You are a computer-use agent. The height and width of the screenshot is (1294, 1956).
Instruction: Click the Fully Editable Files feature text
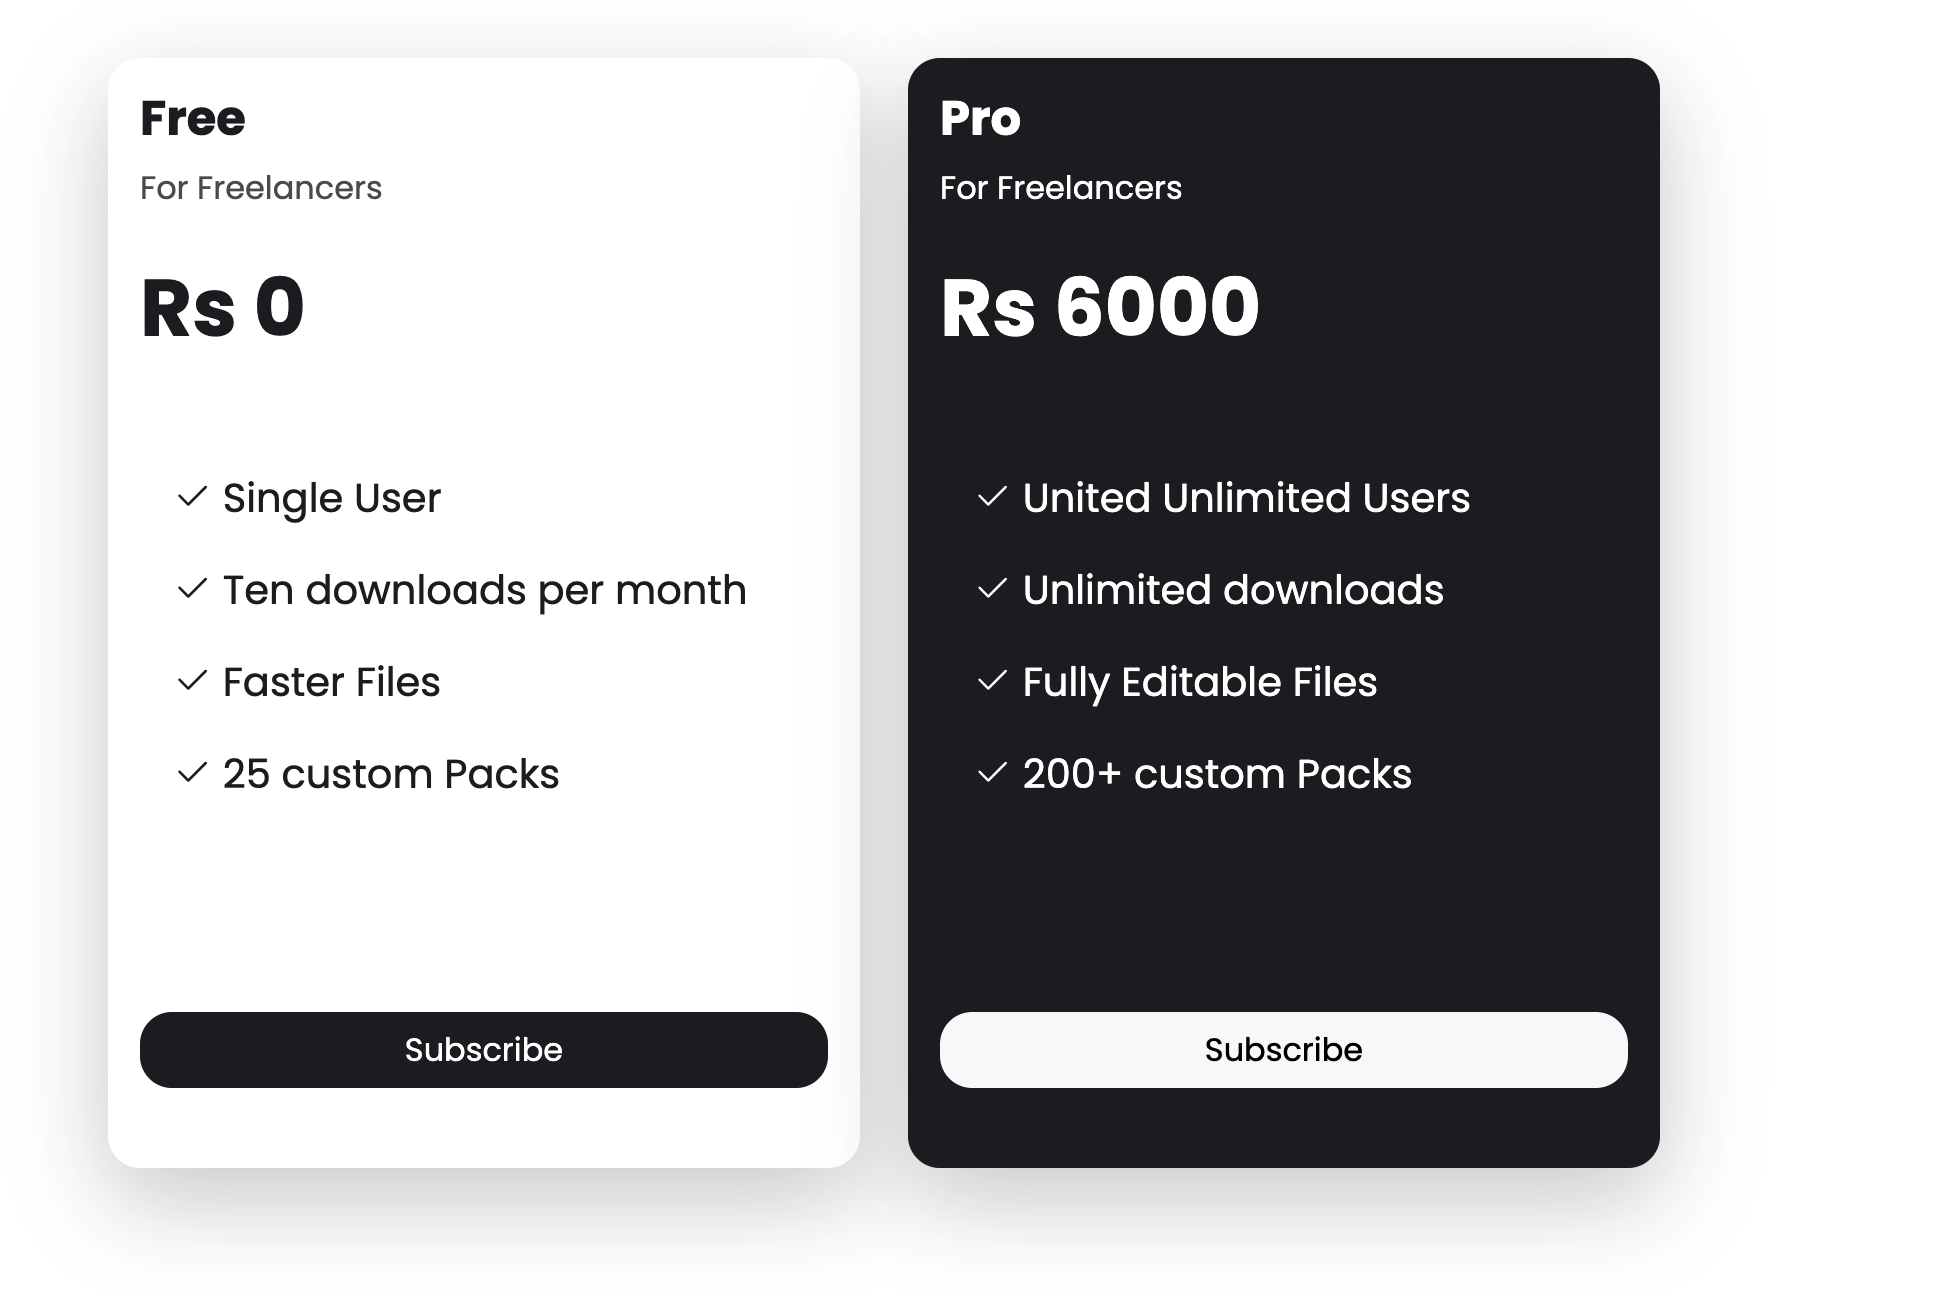(x=1200, y=683)
